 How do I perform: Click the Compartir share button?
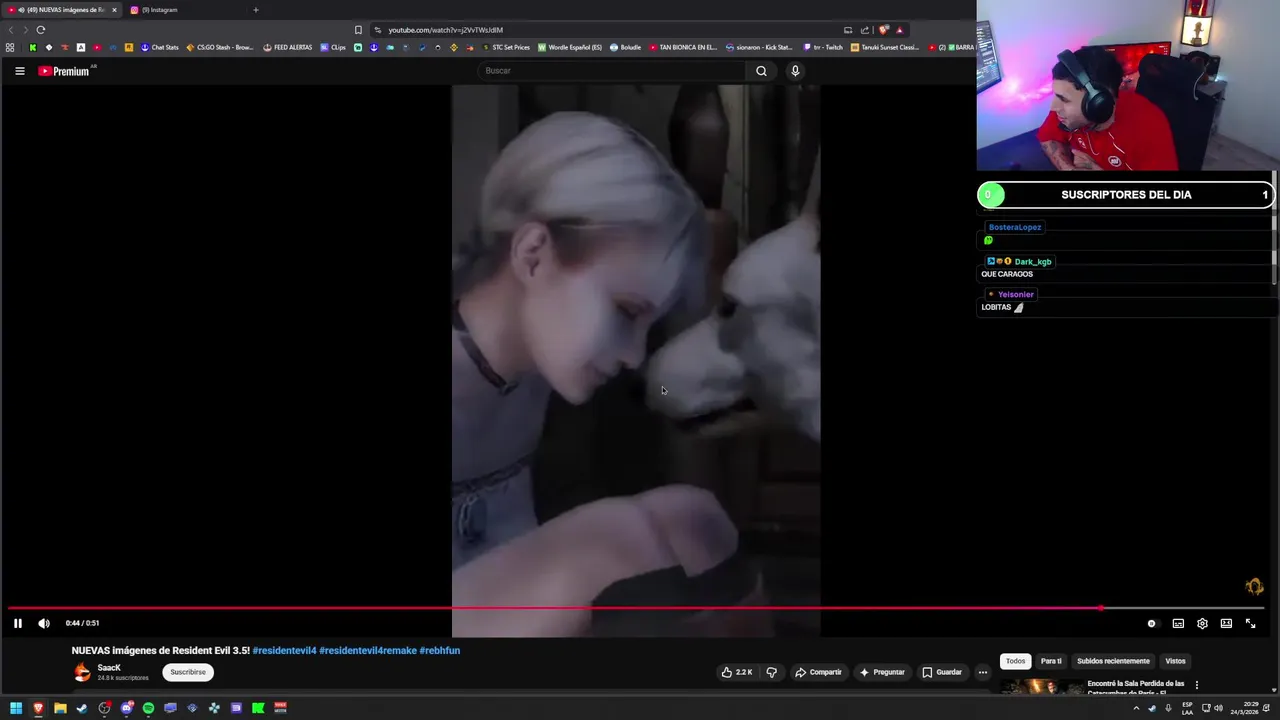(x=818, y=672)
